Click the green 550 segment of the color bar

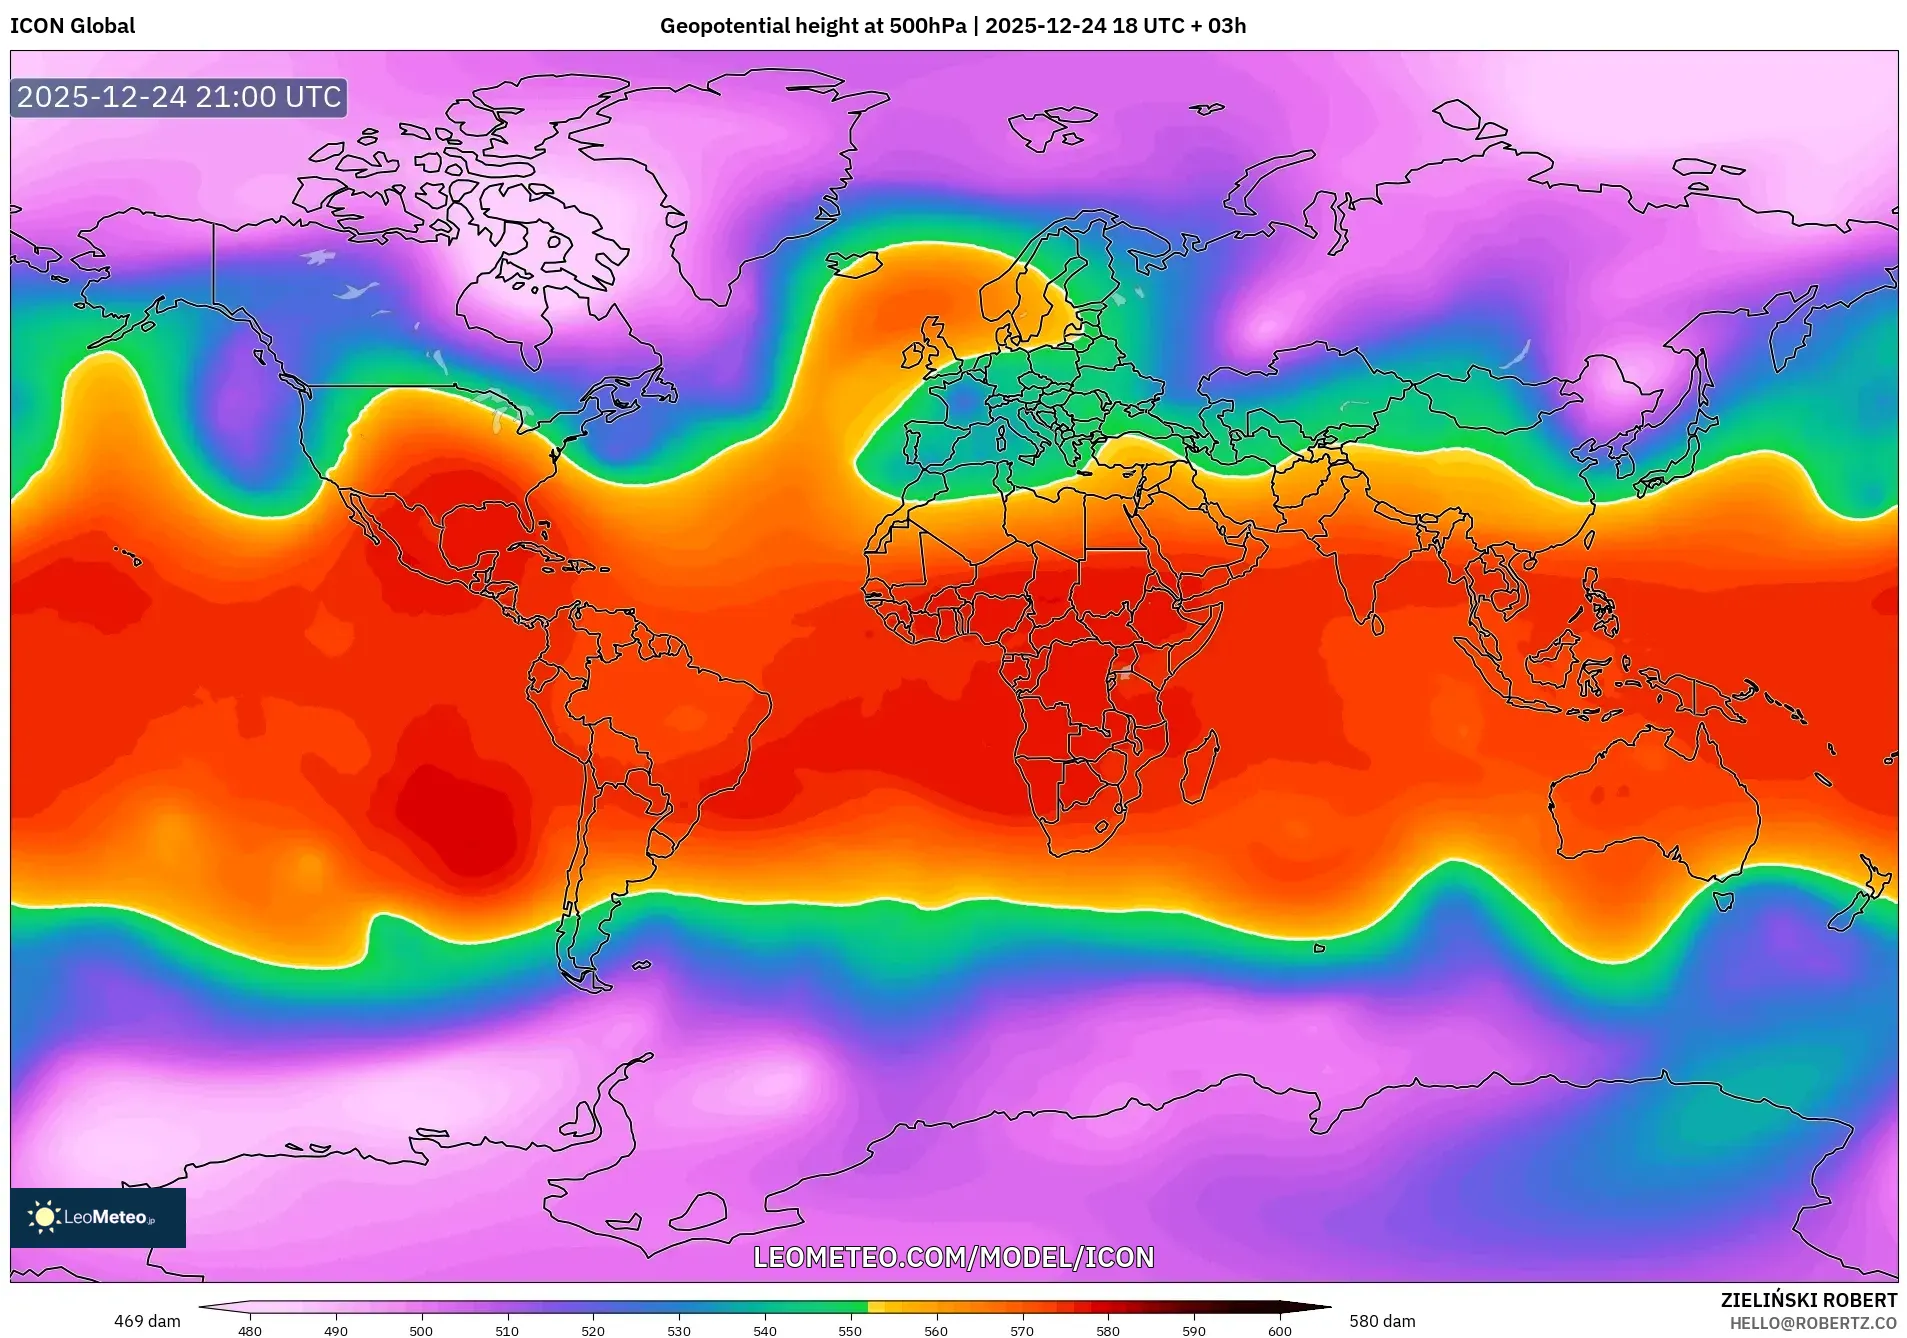point(843,1305)
